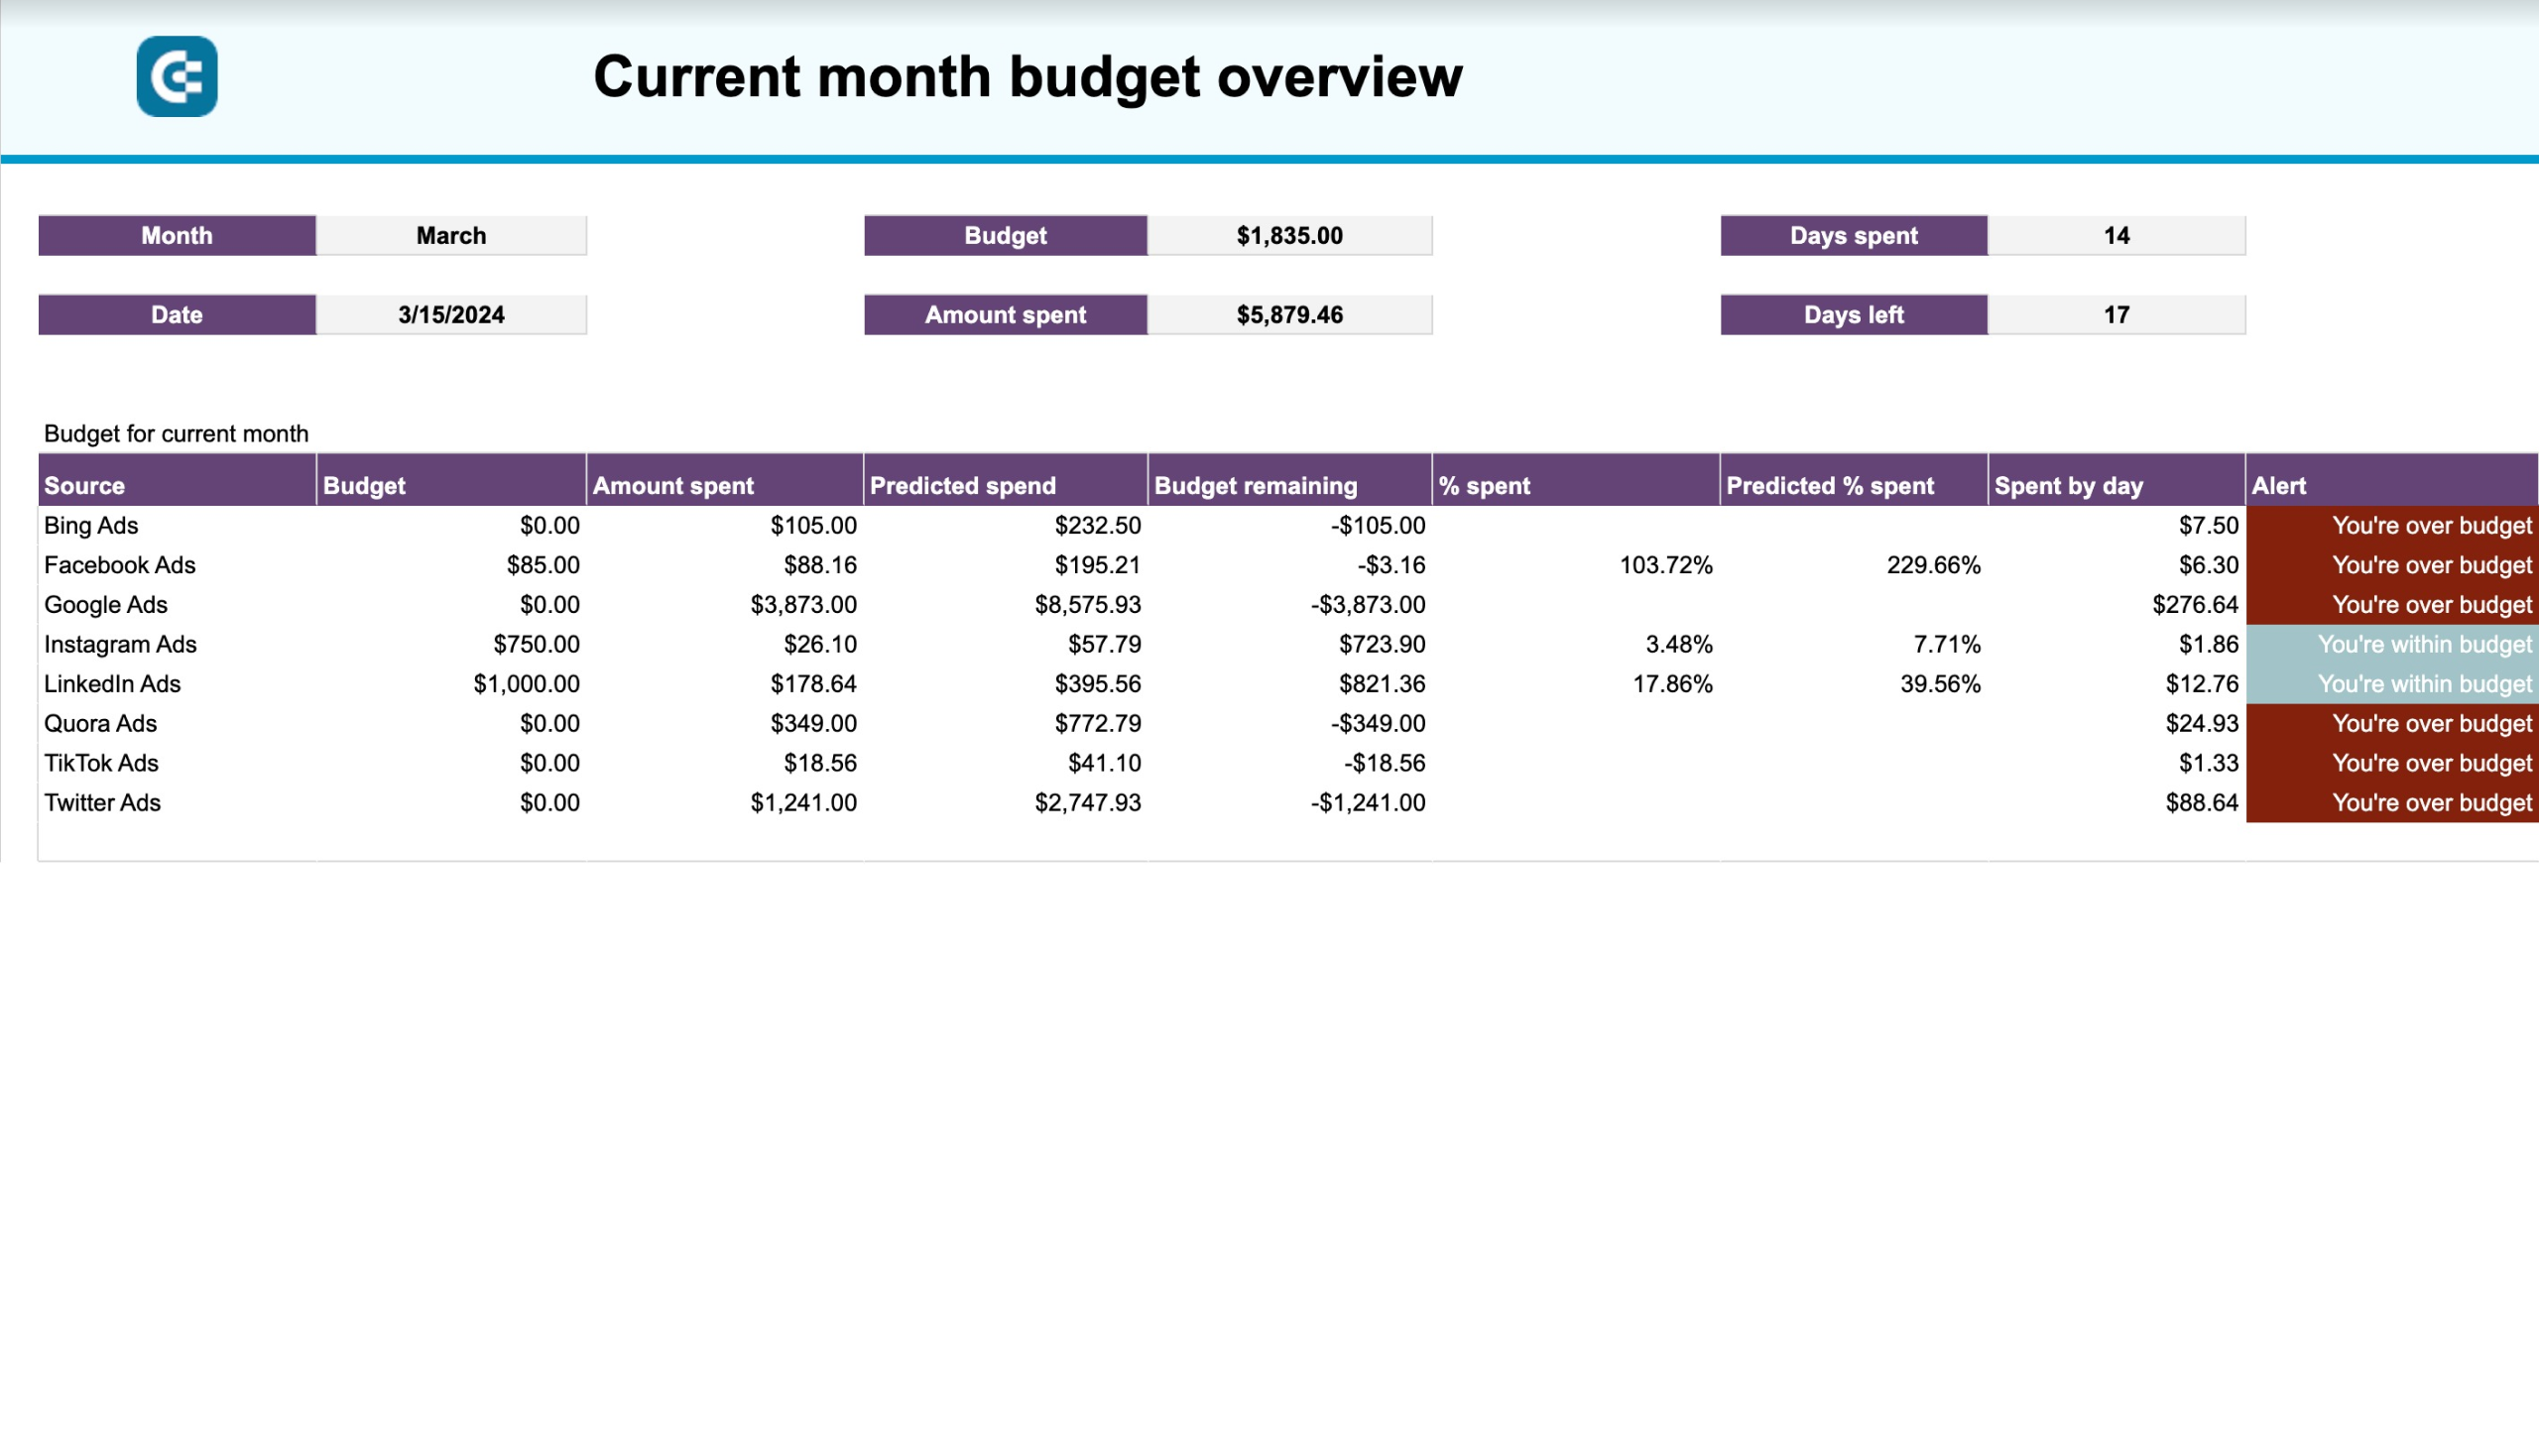Toggle the March month field value
The width and height of the screenshot is (2539, 1456).
tap(451, 235)
